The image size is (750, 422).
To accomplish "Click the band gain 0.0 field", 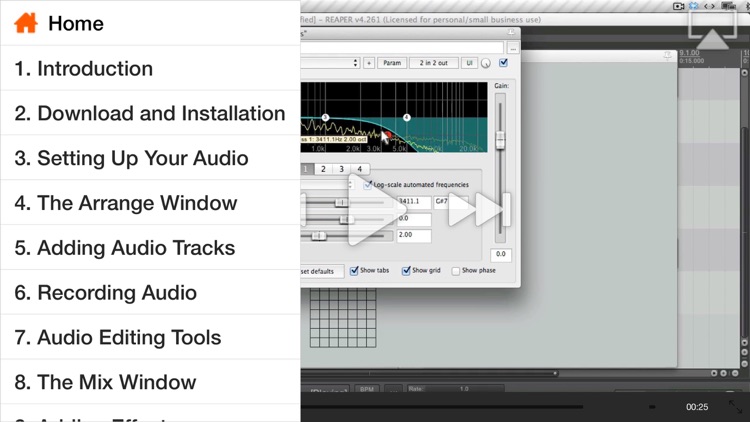I will pyautogui.click(x=414, y=219).
